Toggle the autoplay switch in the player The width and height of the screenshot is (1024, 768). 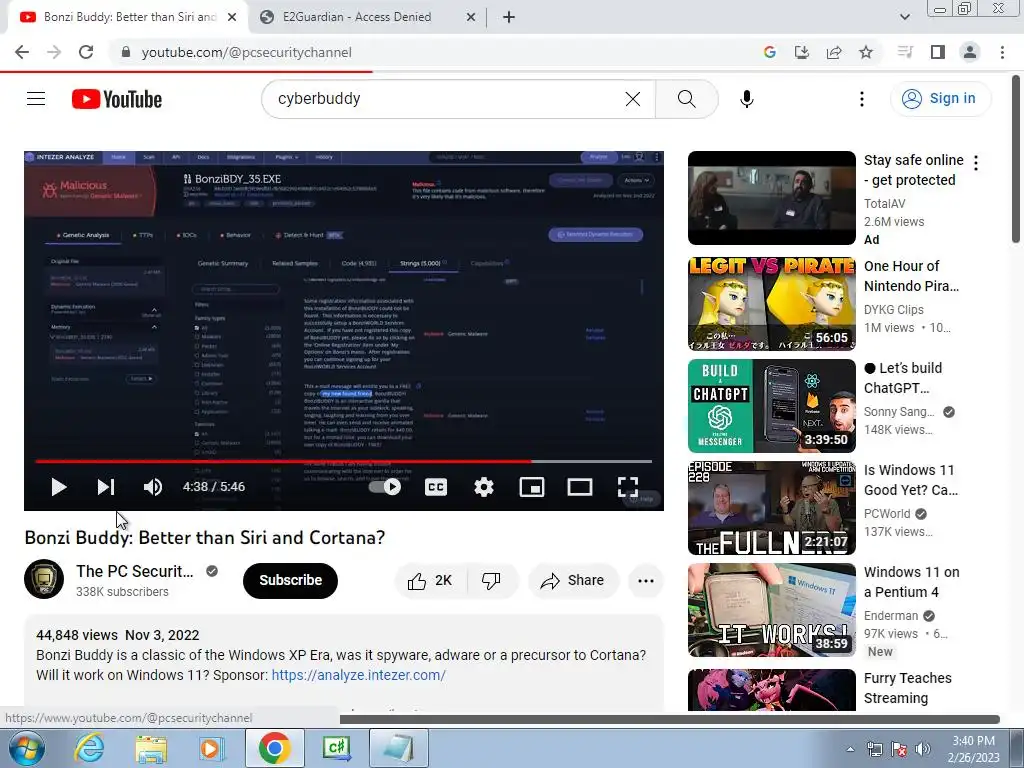tap(385, 487)
